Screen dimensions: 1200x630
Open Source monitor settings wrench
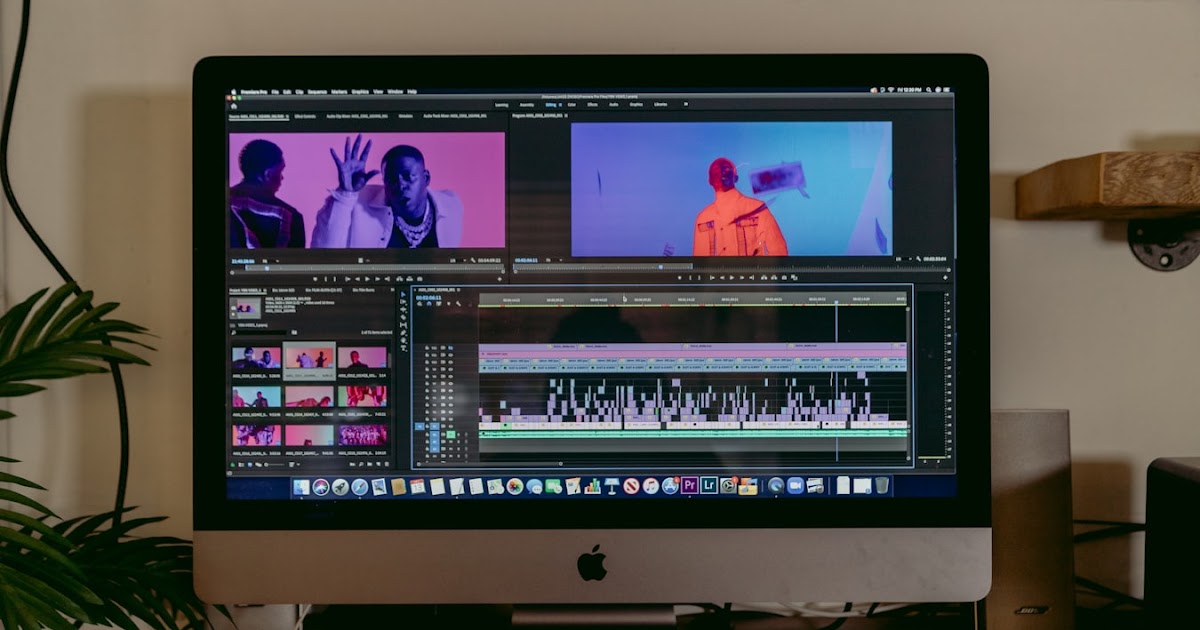tap(473, 260)
